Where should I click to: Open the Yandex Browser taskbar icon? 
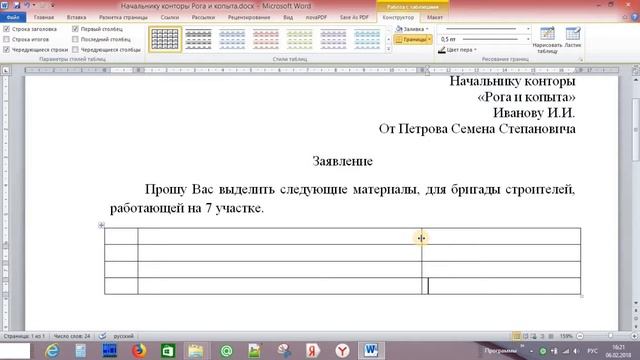(x=342, y=351)
